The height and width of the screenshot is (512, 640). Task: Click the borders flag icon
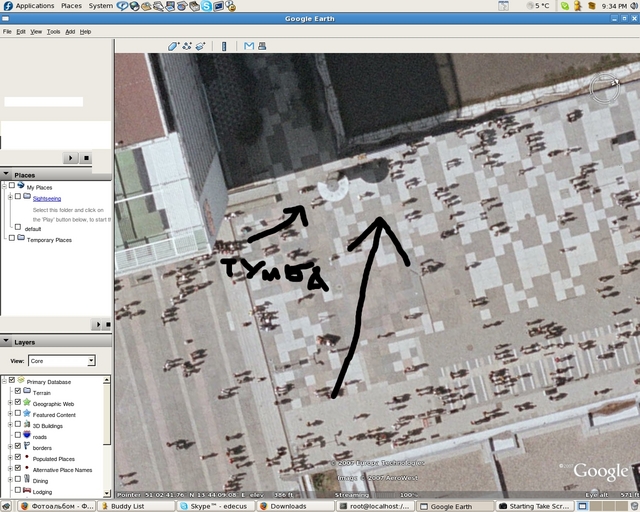(x=27, y=446)
